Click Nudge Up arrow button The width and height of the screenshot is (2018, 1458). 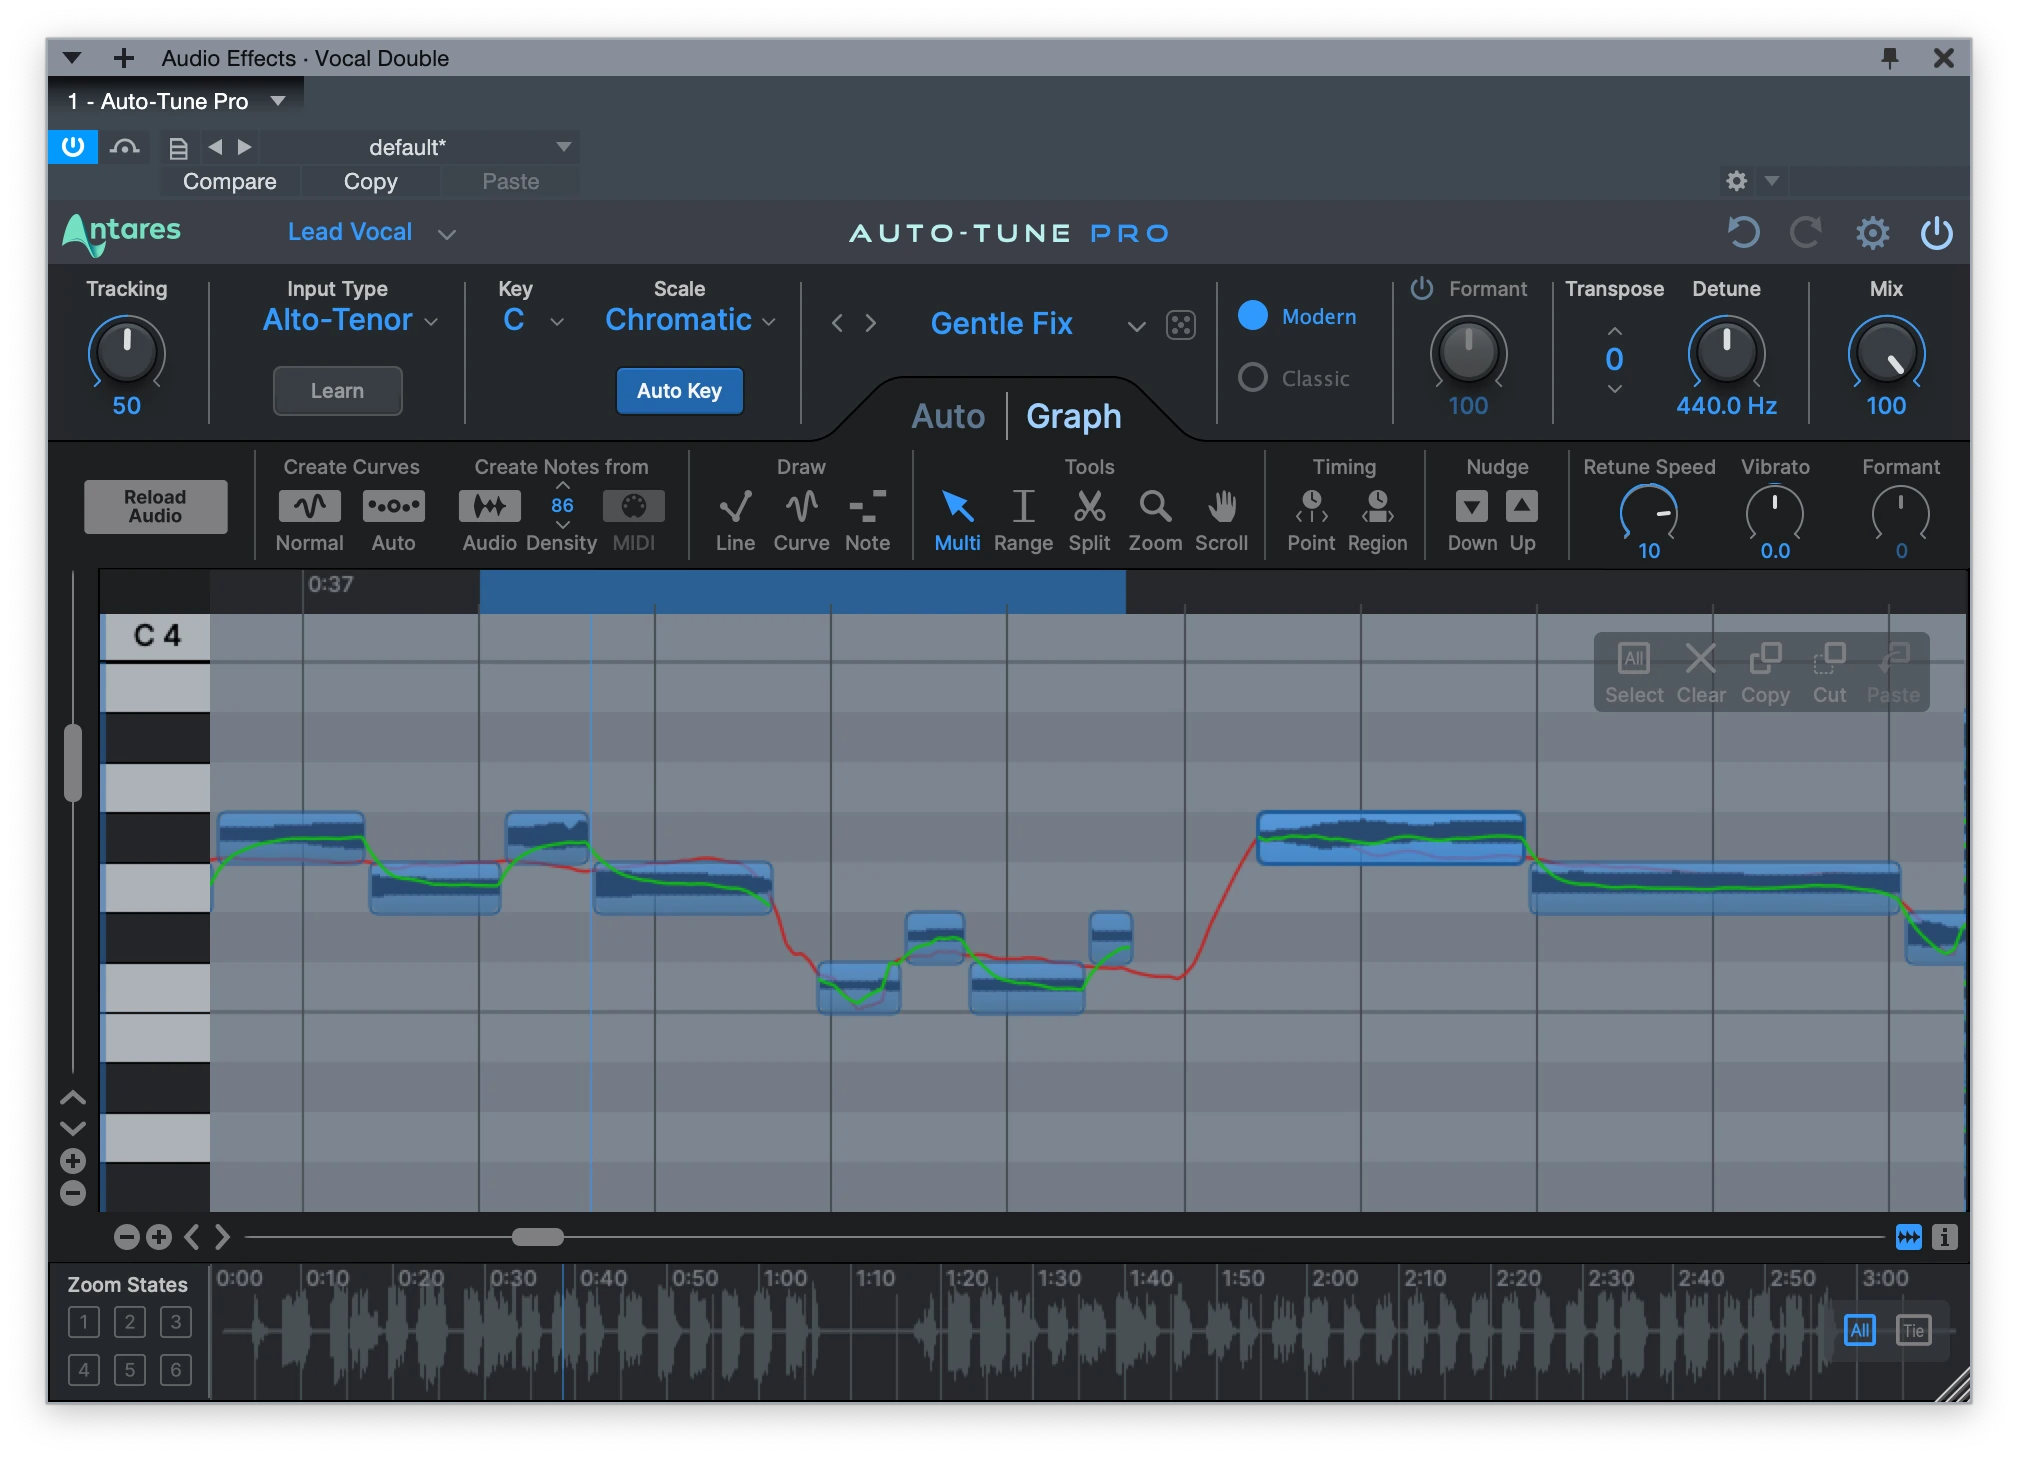pyautogui.click(x=1521, y=506)
